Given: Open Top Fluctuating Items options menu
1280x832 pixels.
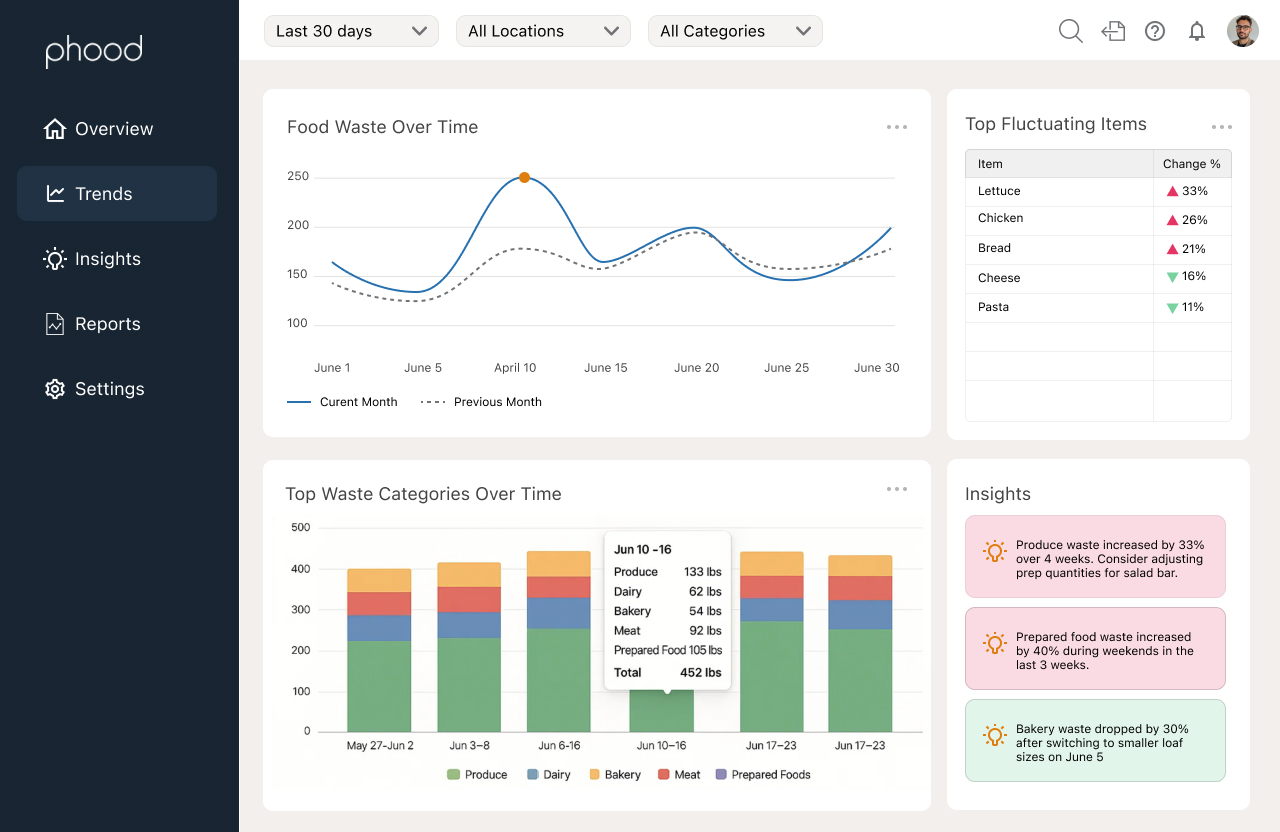Looking at the screenshot, I should [x=1222, y=127].
